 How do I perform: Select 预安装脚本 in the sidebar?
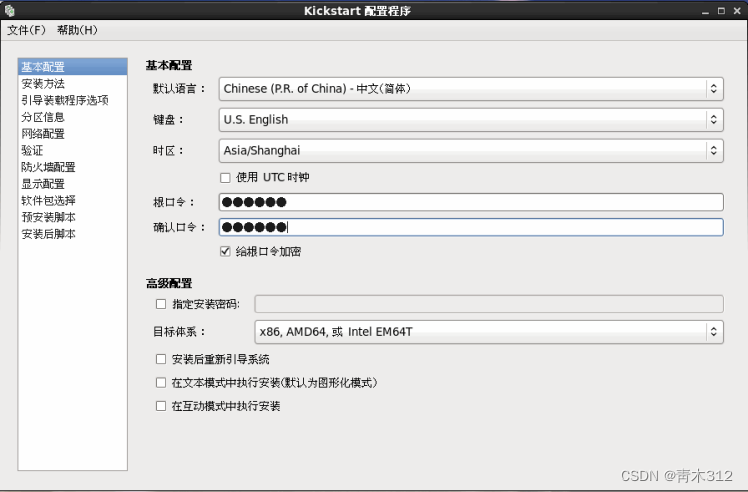(73, 217)
